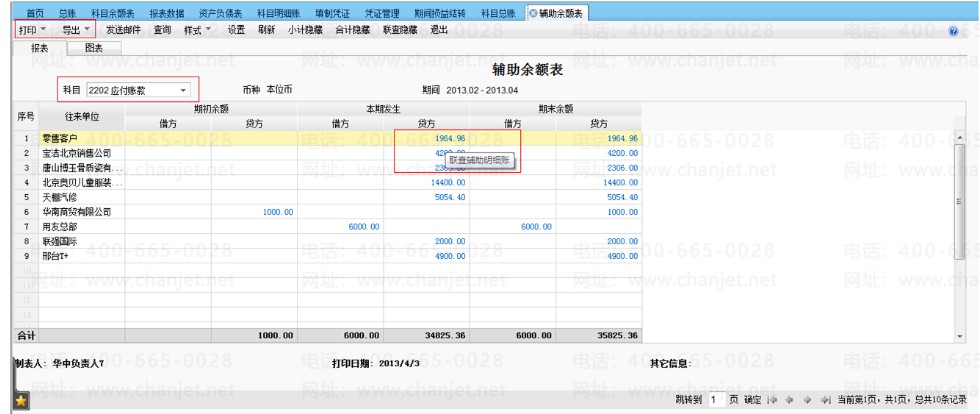Toggle 合计隐藏 in the toolbar
Image resolution: width=980 pixels, height=414 pixels.
click(x=352, y=29)
